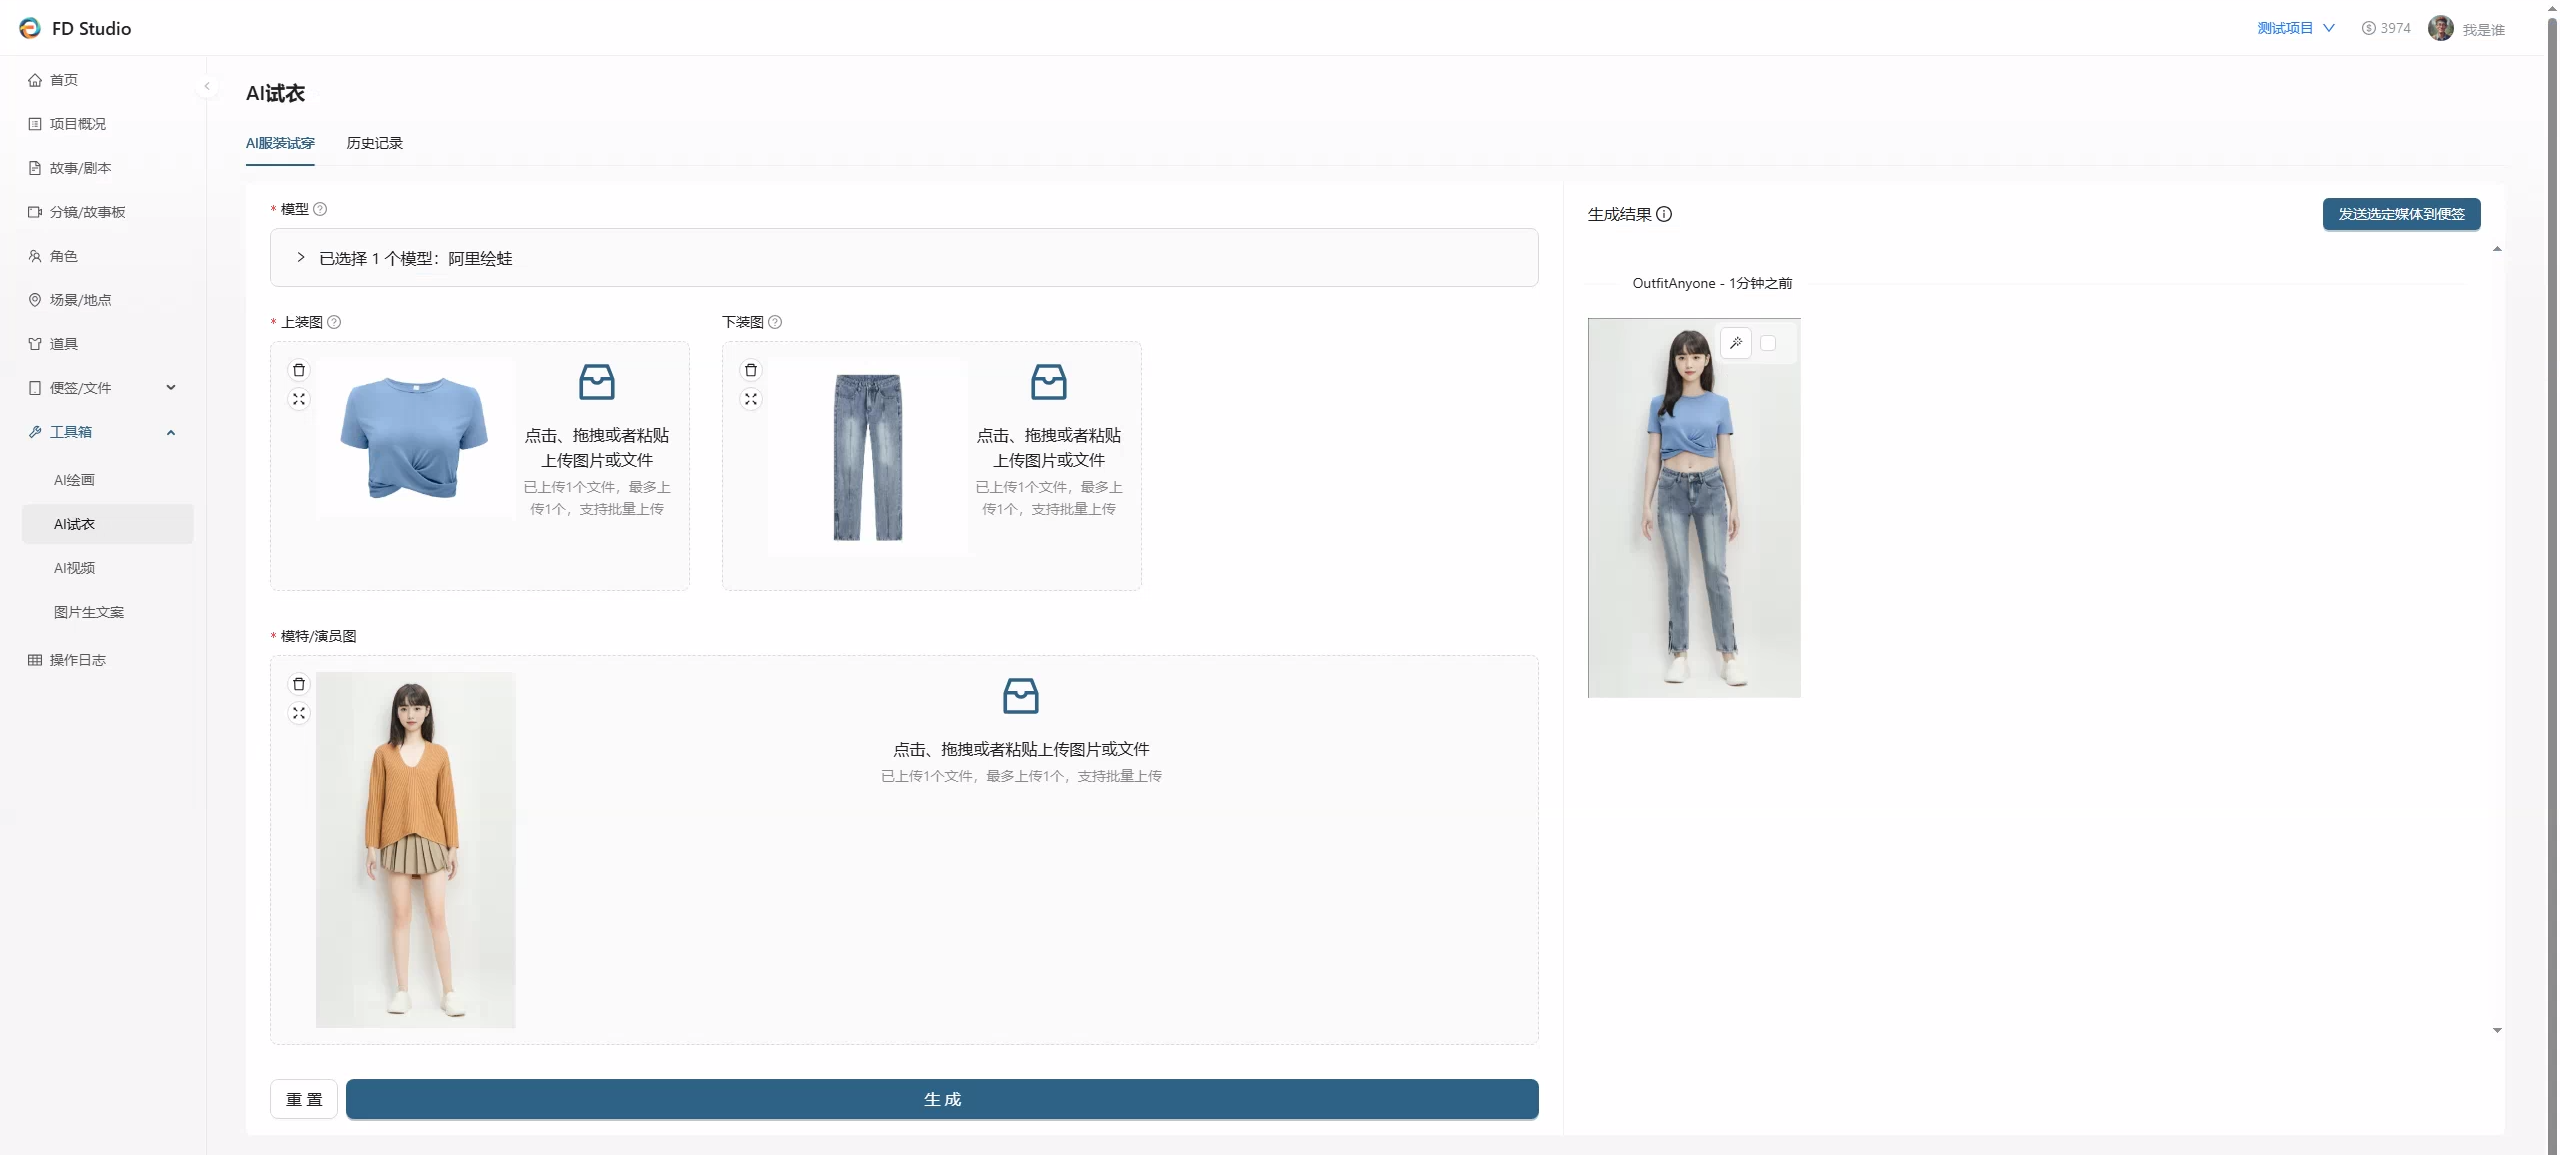Open the 测试项目 project dropdown

click(2296, 28)
